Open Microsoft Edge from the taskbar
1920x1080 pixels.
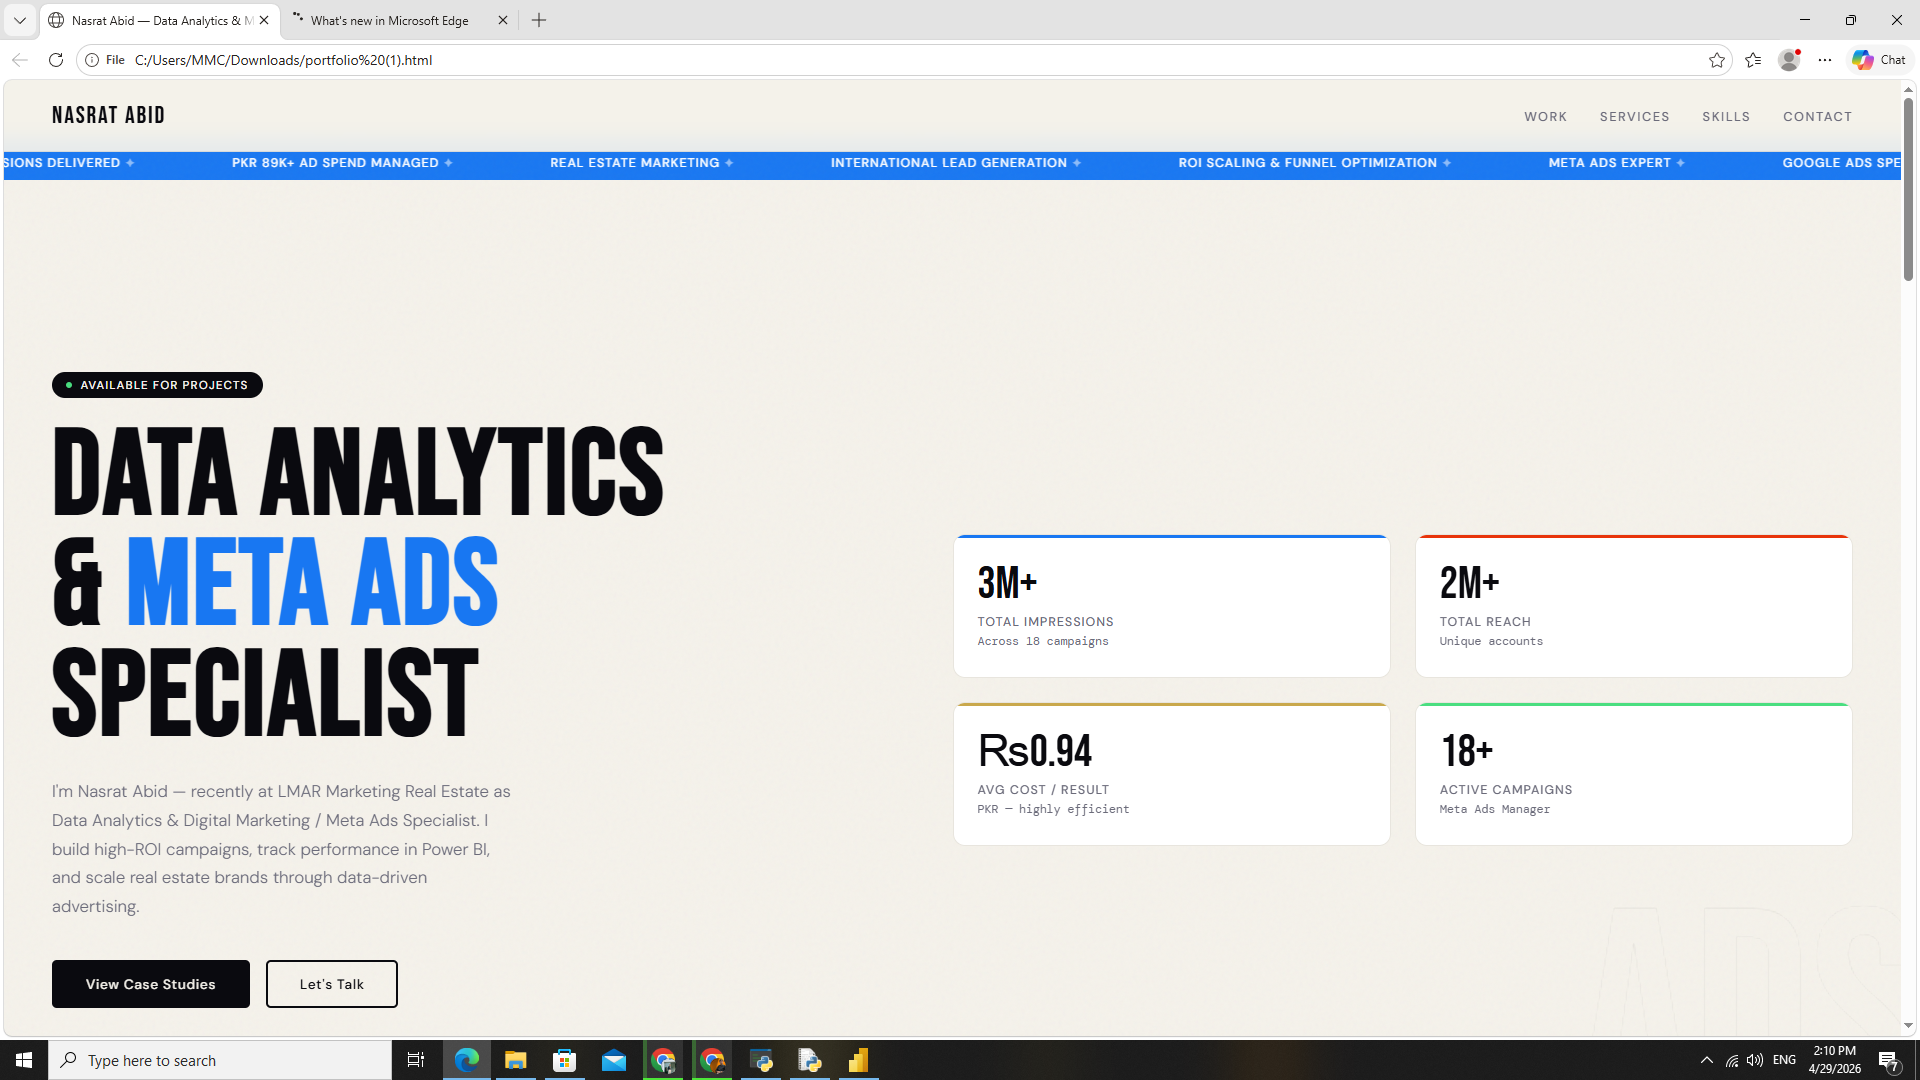[x=467, y=1060]
